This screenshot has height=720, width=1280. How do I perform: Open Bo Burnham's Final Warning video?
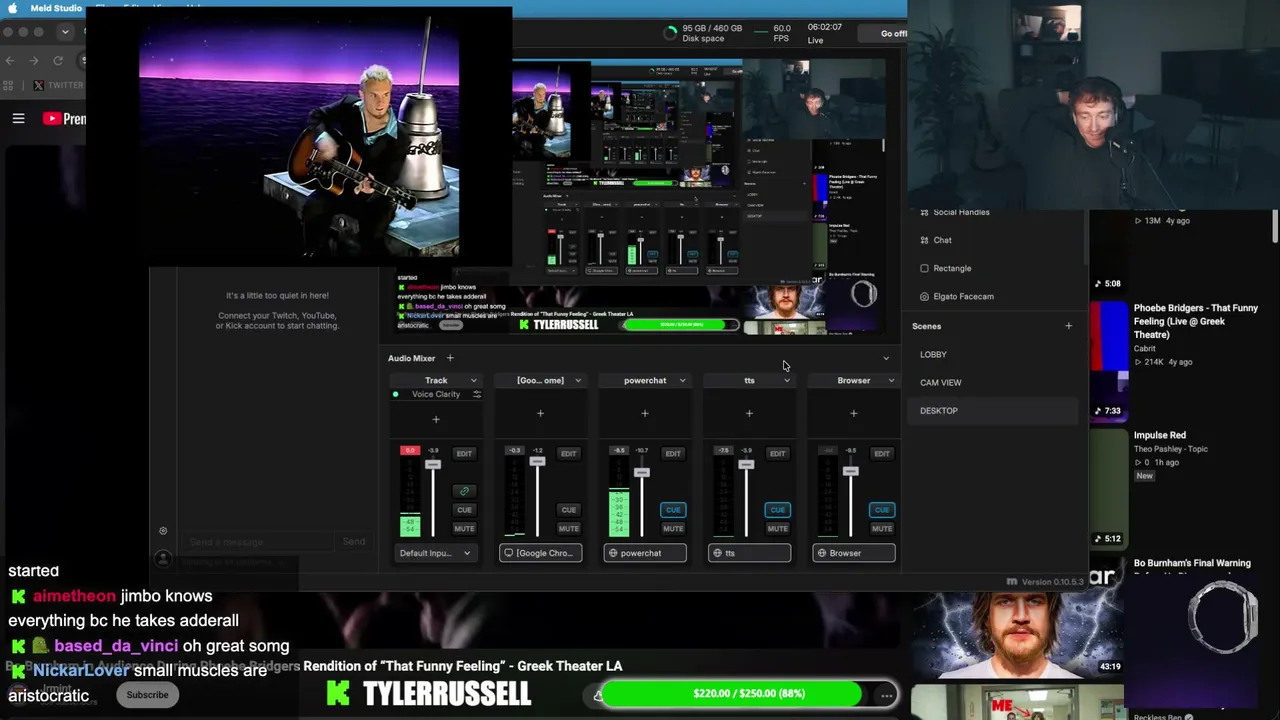(1192, 563)
